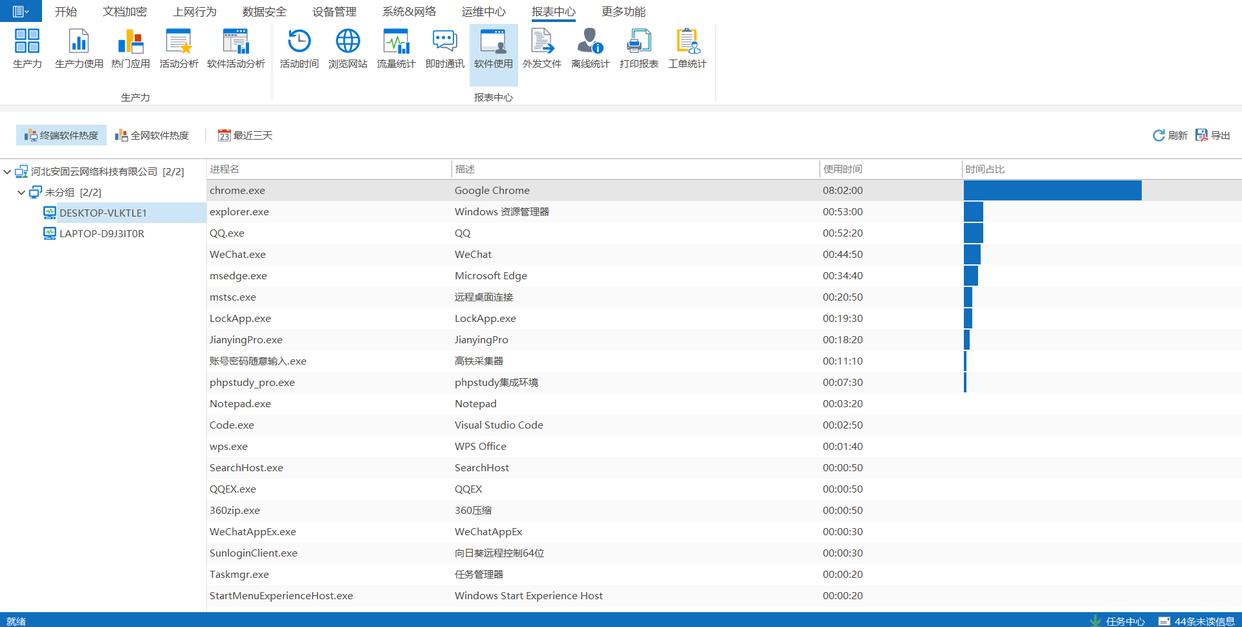Open the 流量统计 report
Image resolution: width=1242 pixels, height=627 pixels.
pos(396,48)
